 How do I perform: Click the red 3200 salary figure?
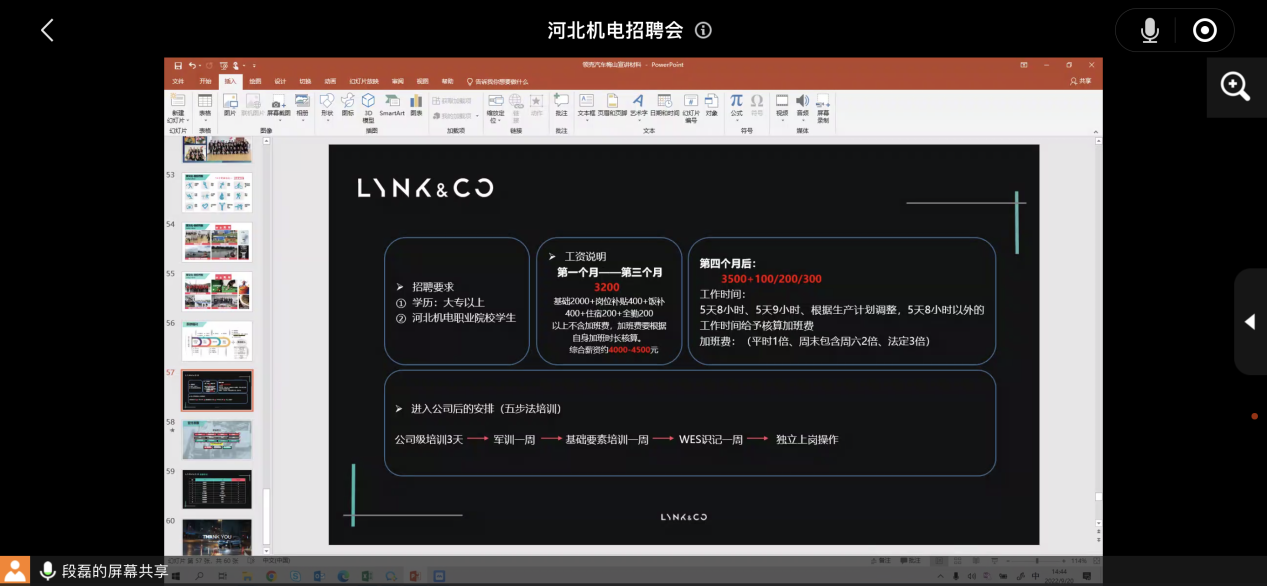click(x=607, y=286)
